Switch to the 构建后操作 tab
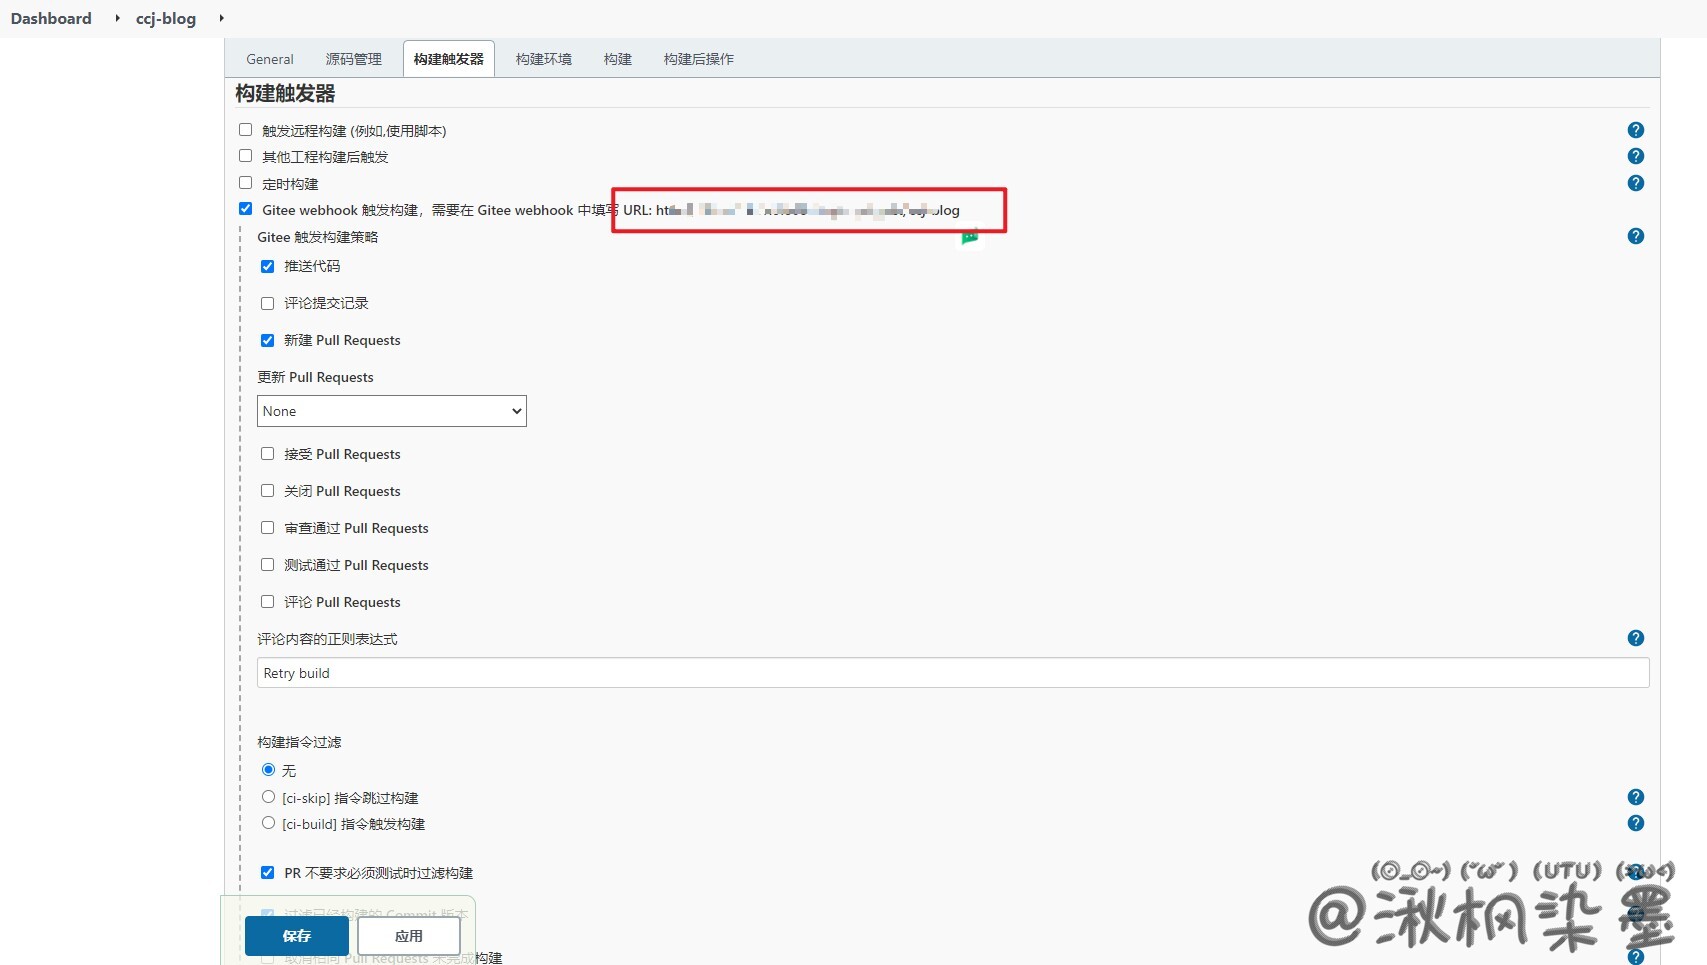Image resolution: width=1707 pixels, height=965 pixels. [698, 59]
